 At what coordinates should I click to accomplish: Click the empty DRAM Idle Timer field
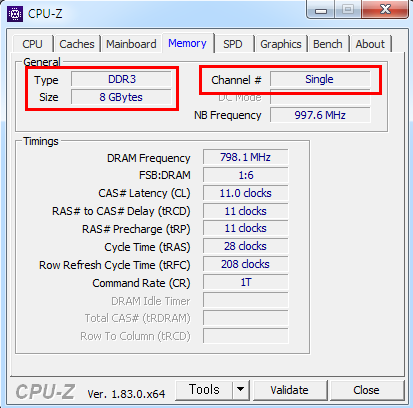(246, 300)
